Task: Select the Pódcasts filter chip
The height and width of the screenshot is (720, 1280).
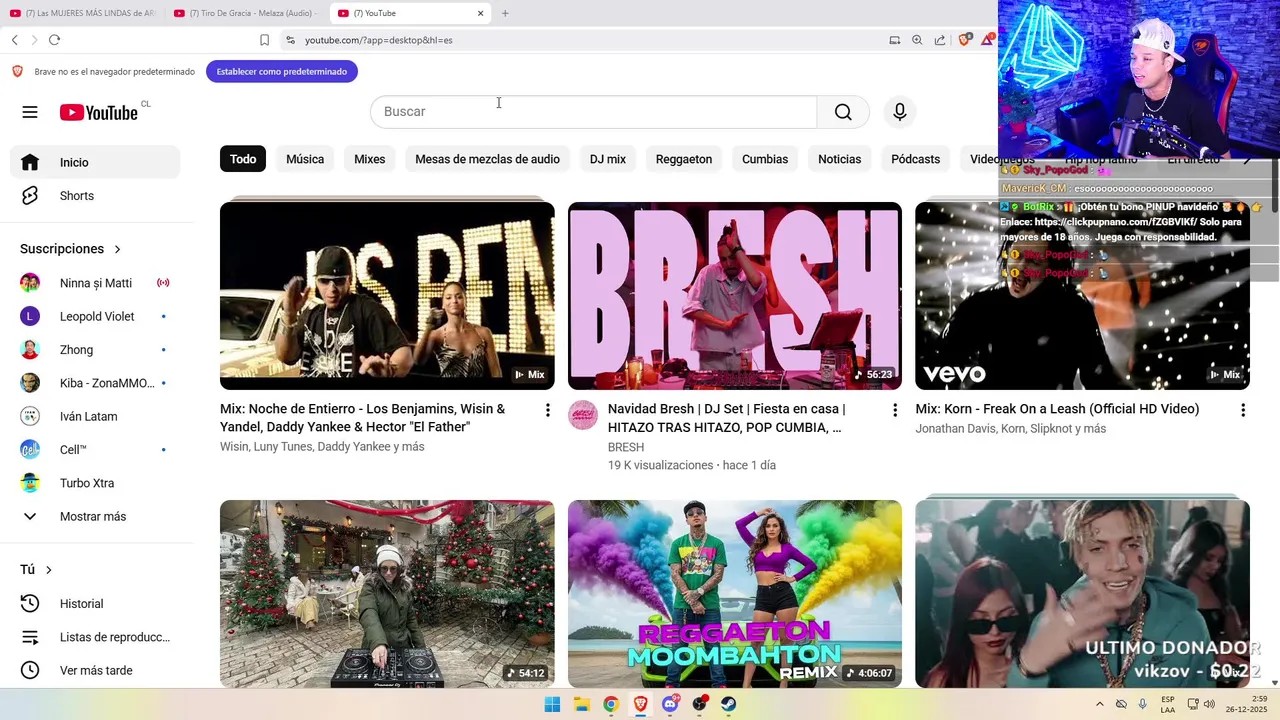Action: (916, 159)
